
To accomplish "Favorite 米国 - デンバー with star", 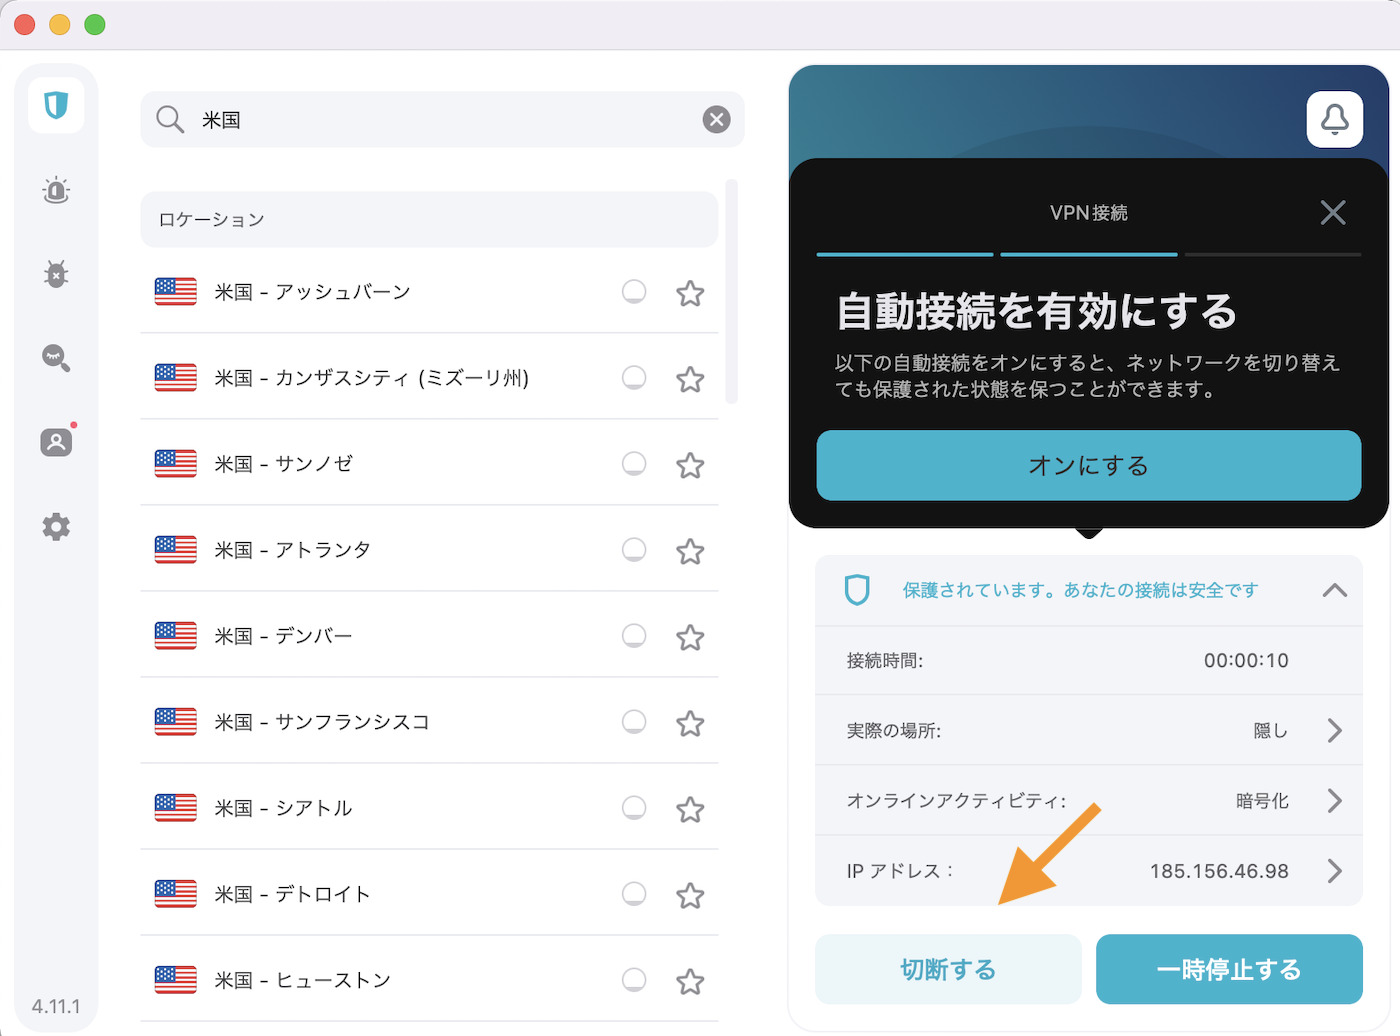I will (690, 637).
